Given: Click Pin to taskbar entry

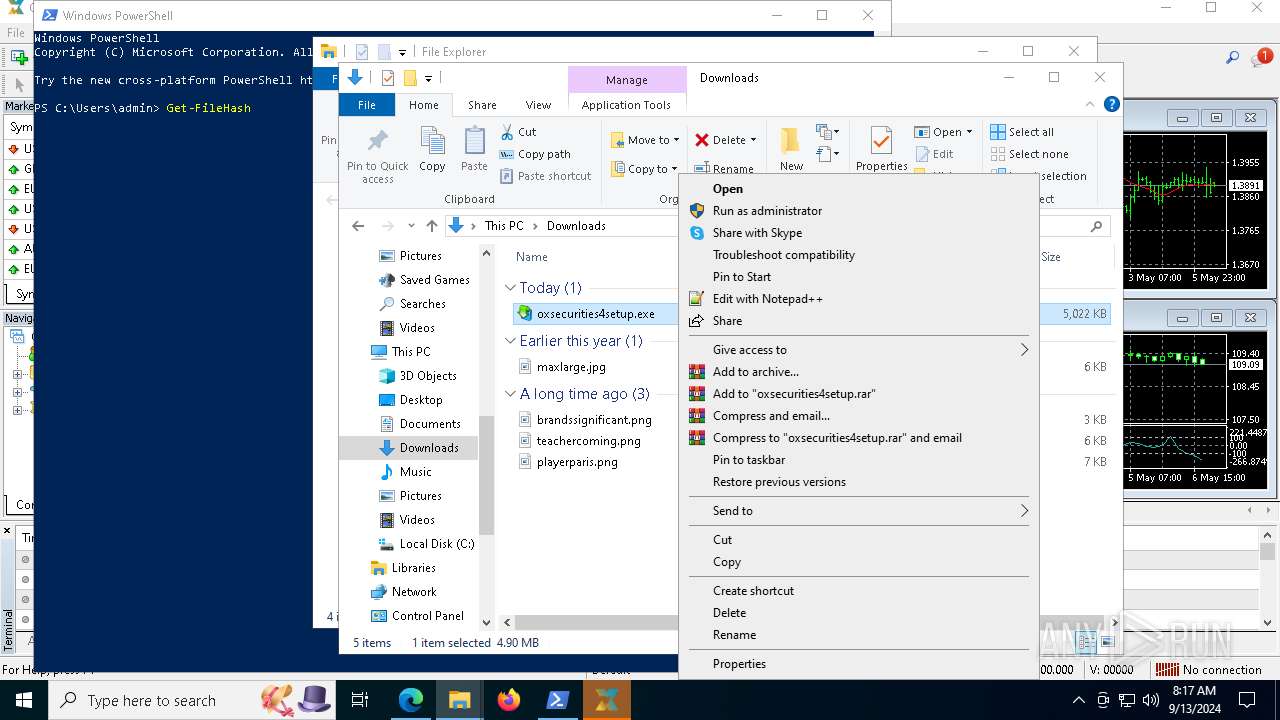Looking at the screenshot, I should point(749,460).
